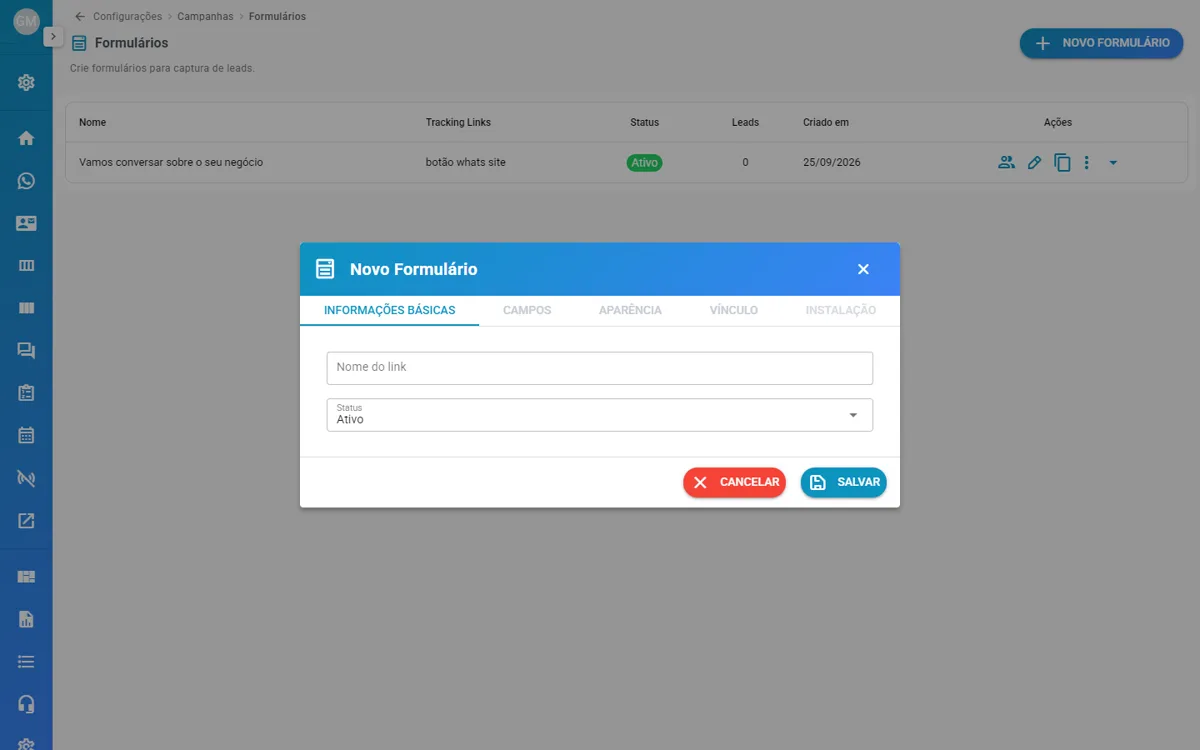Open the Status dropdown set to Ativo
Image resolution: width=1200 pixels, height=750 pixels.
pyautogui.click(x=600, y=415)
